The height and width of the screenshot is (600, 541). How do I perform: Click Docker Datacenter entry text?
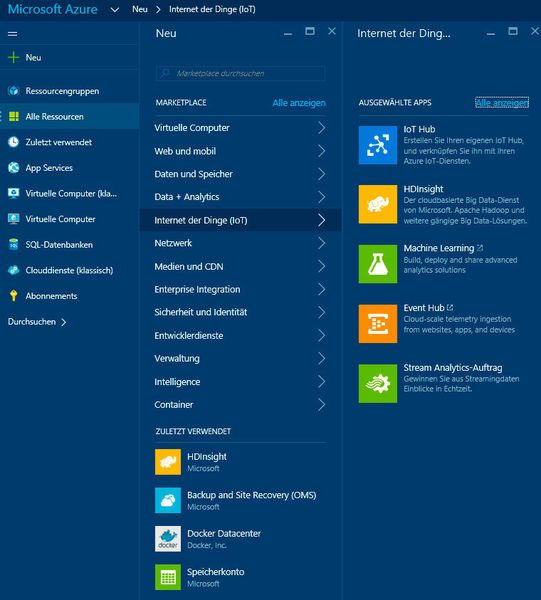tap(223, 533)
